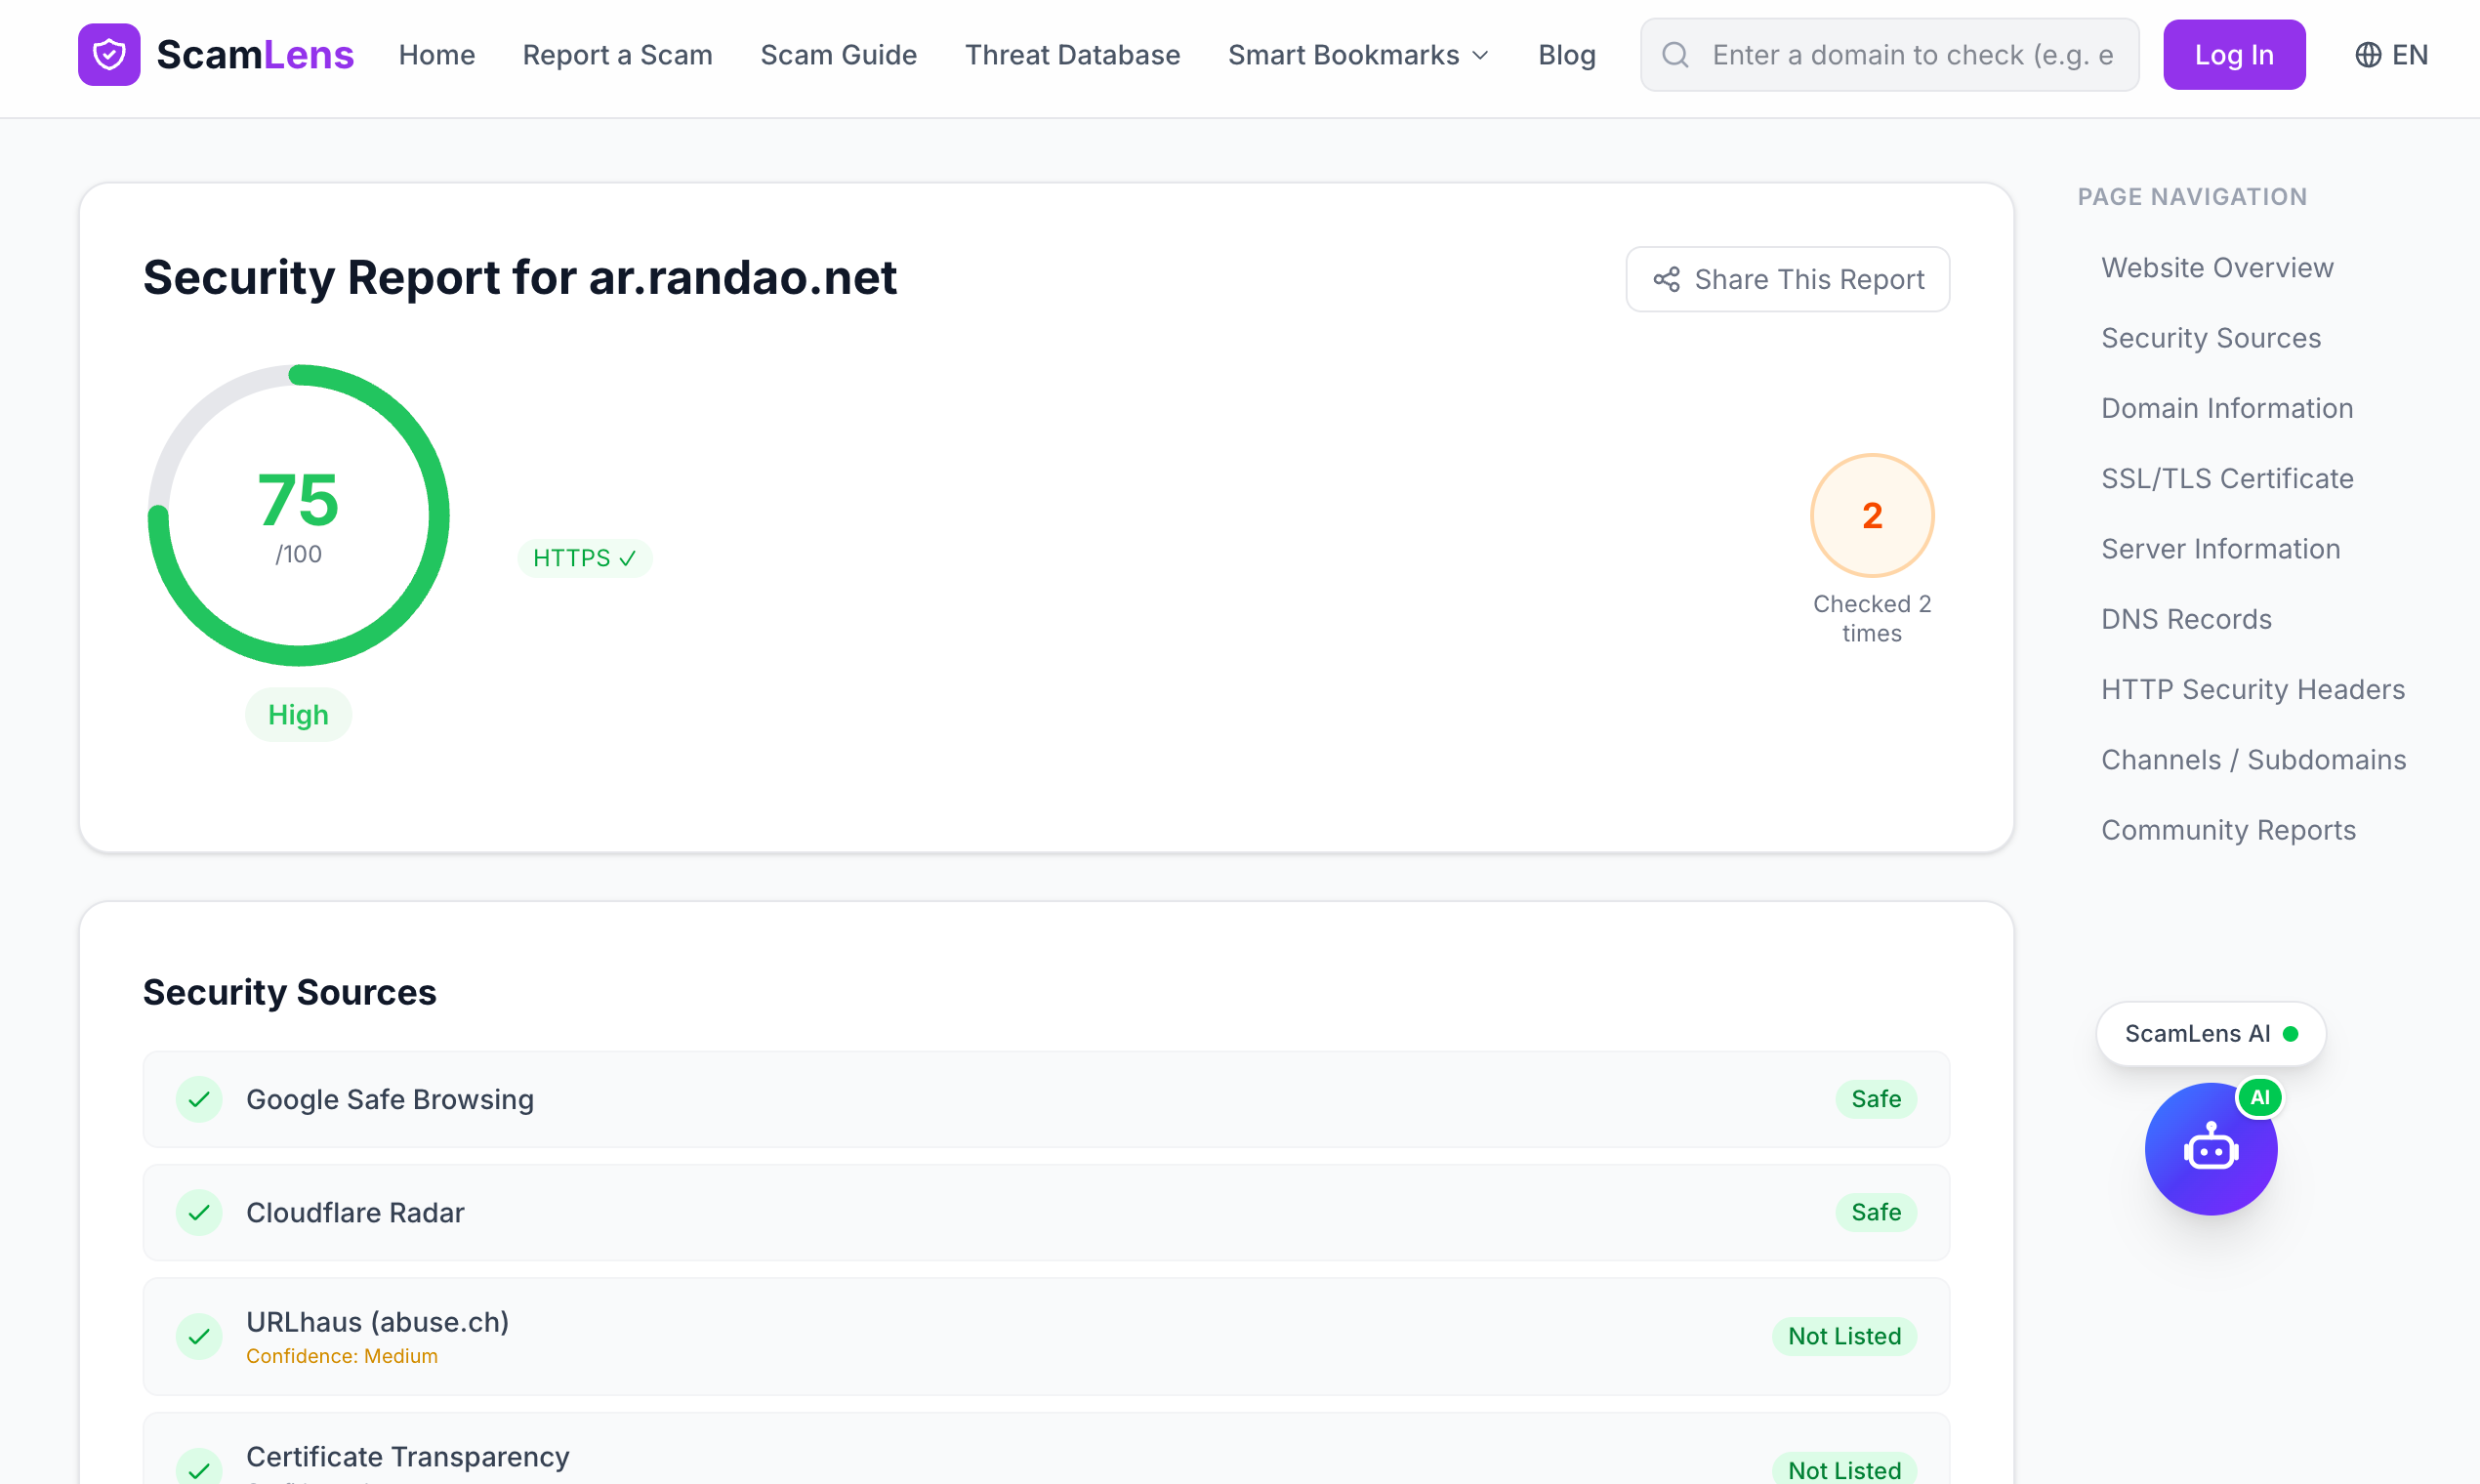The height and width of the screenshot is (1484, 2480).
Task: Open the globe language selector icon
Action: pos(2368,54)
